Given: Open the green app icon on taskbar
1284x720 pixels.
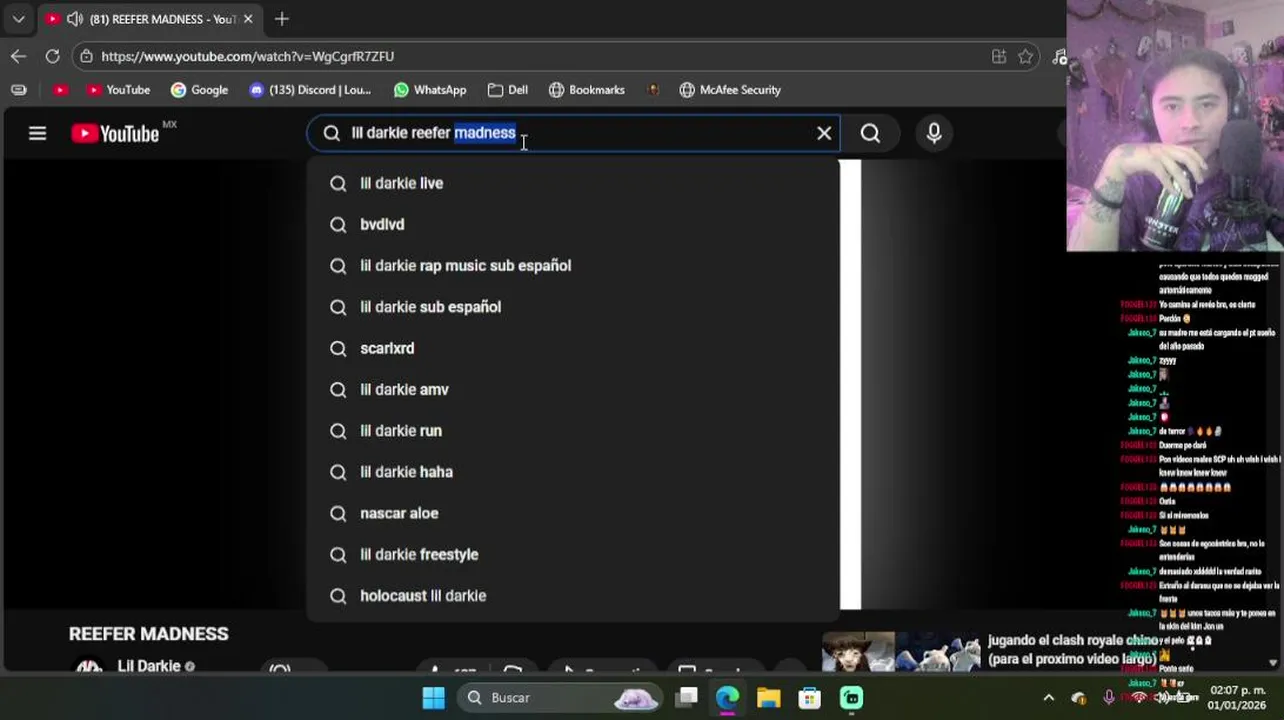Looking at the screenshot, I should click(851, 697).
